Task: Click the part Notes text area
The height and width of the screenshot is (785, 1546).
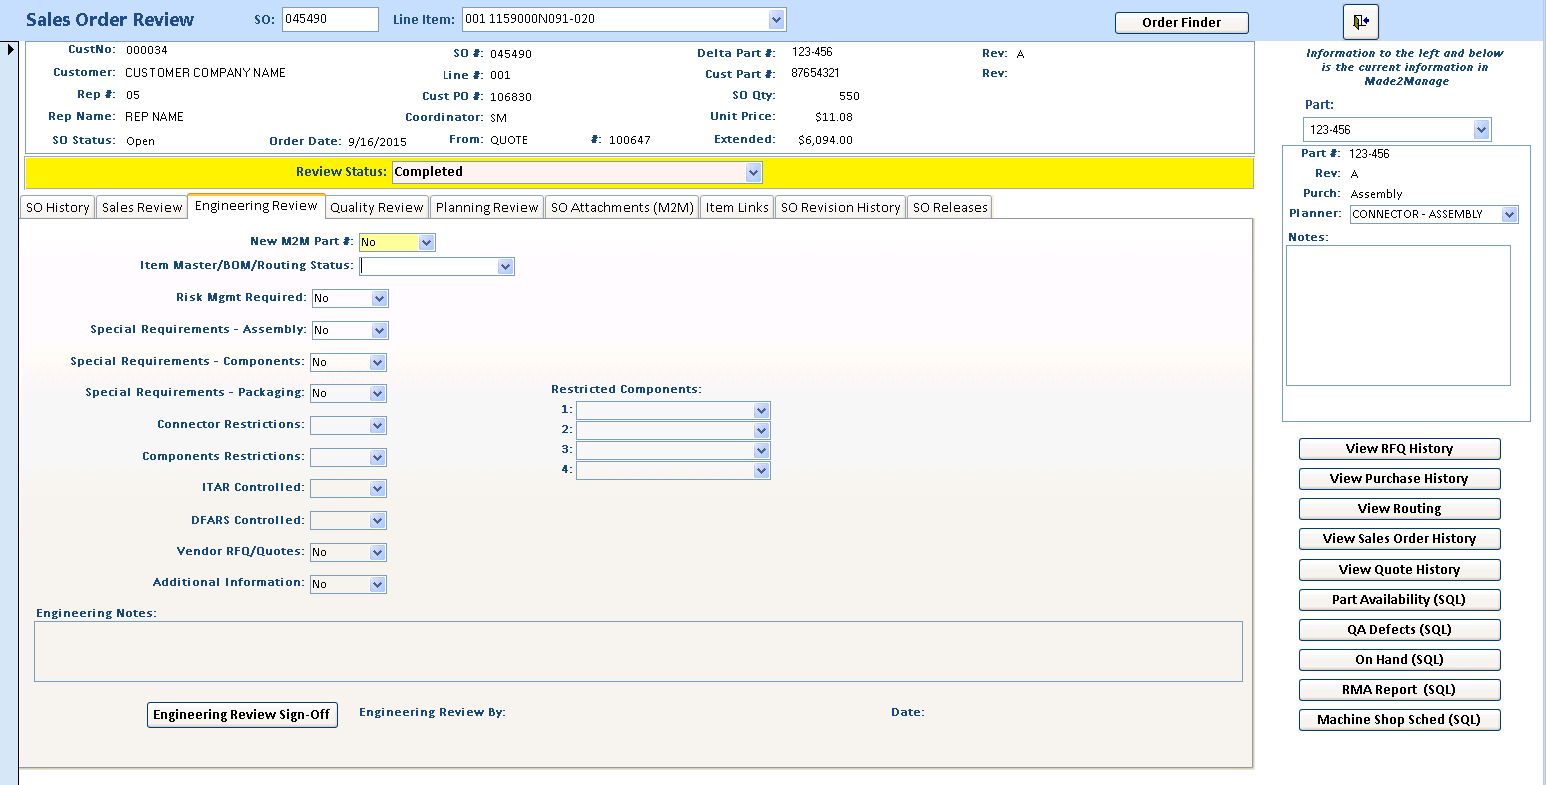Action: 1398,315
